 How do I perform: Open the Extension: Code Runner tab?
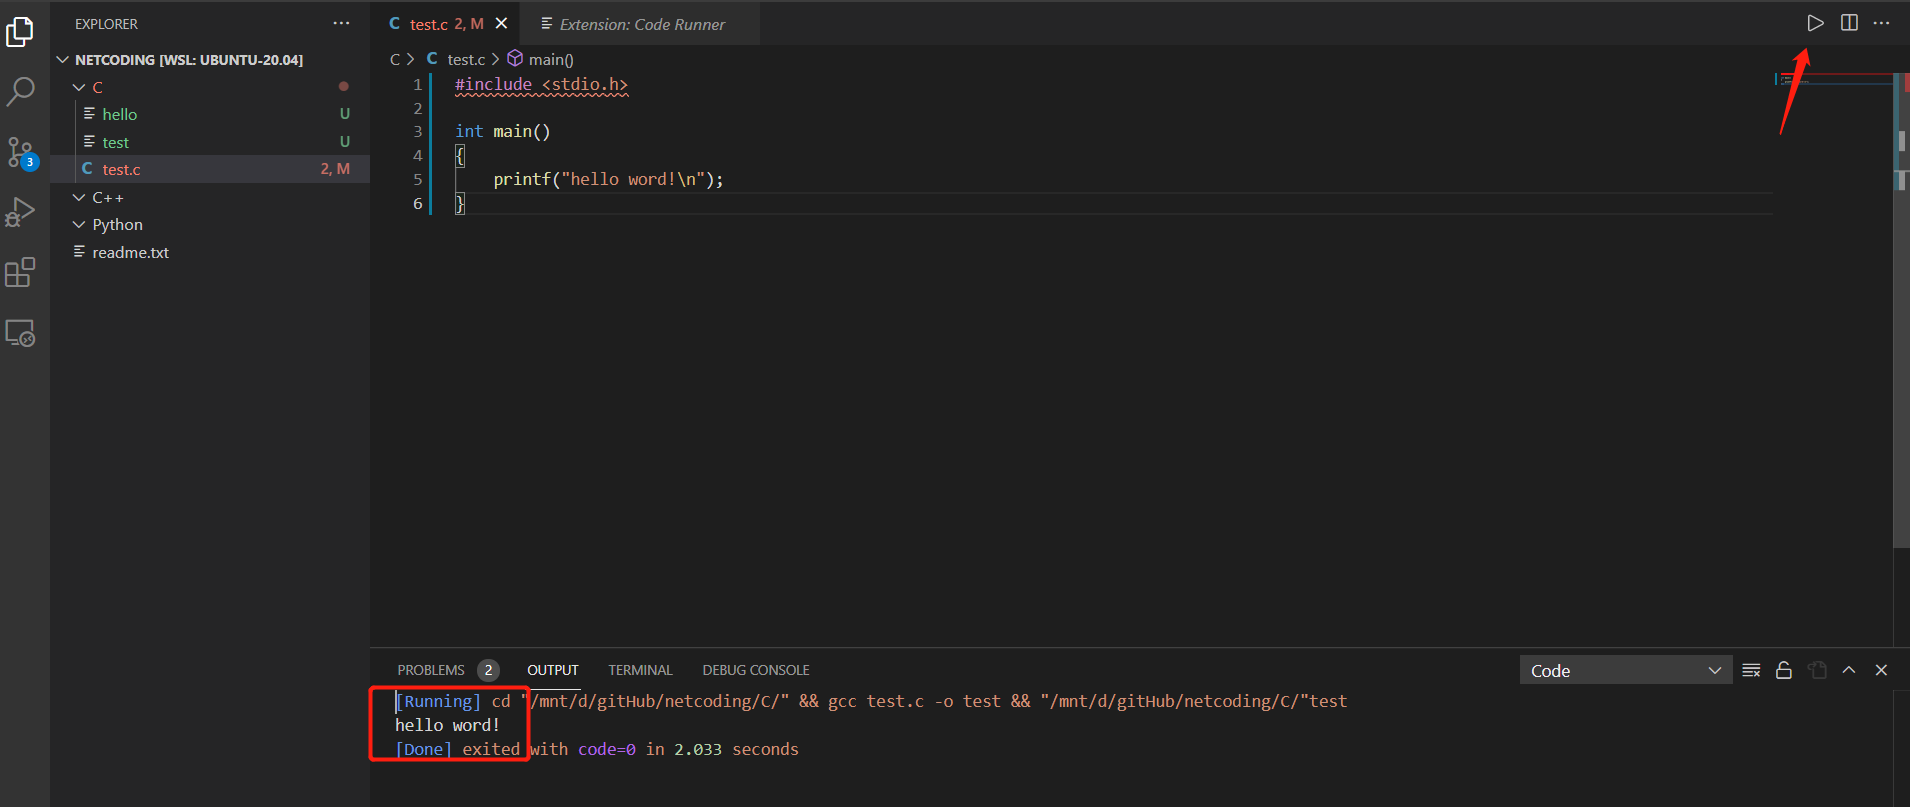tap(641, 23)
